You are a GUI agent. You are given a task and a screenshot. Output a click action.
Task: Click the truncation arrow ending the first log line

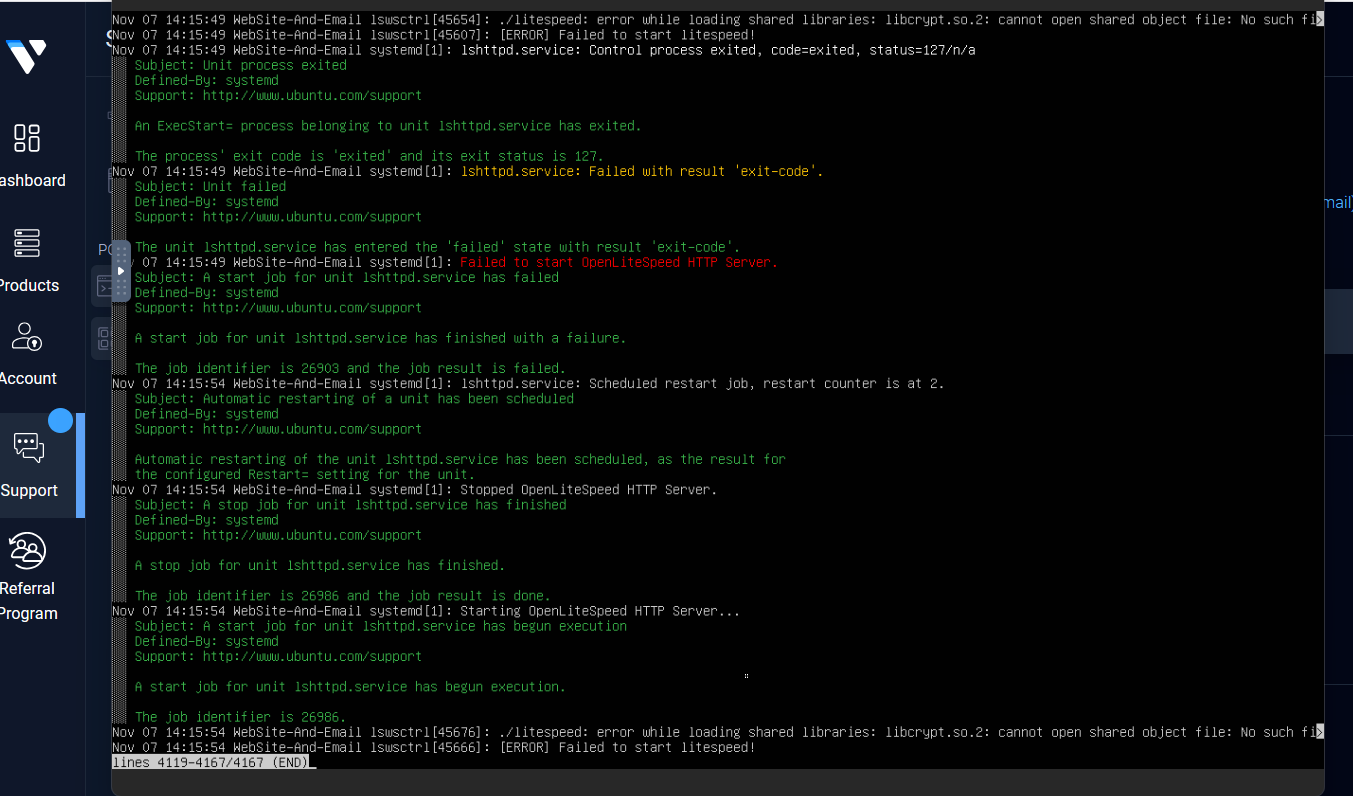1319,20
